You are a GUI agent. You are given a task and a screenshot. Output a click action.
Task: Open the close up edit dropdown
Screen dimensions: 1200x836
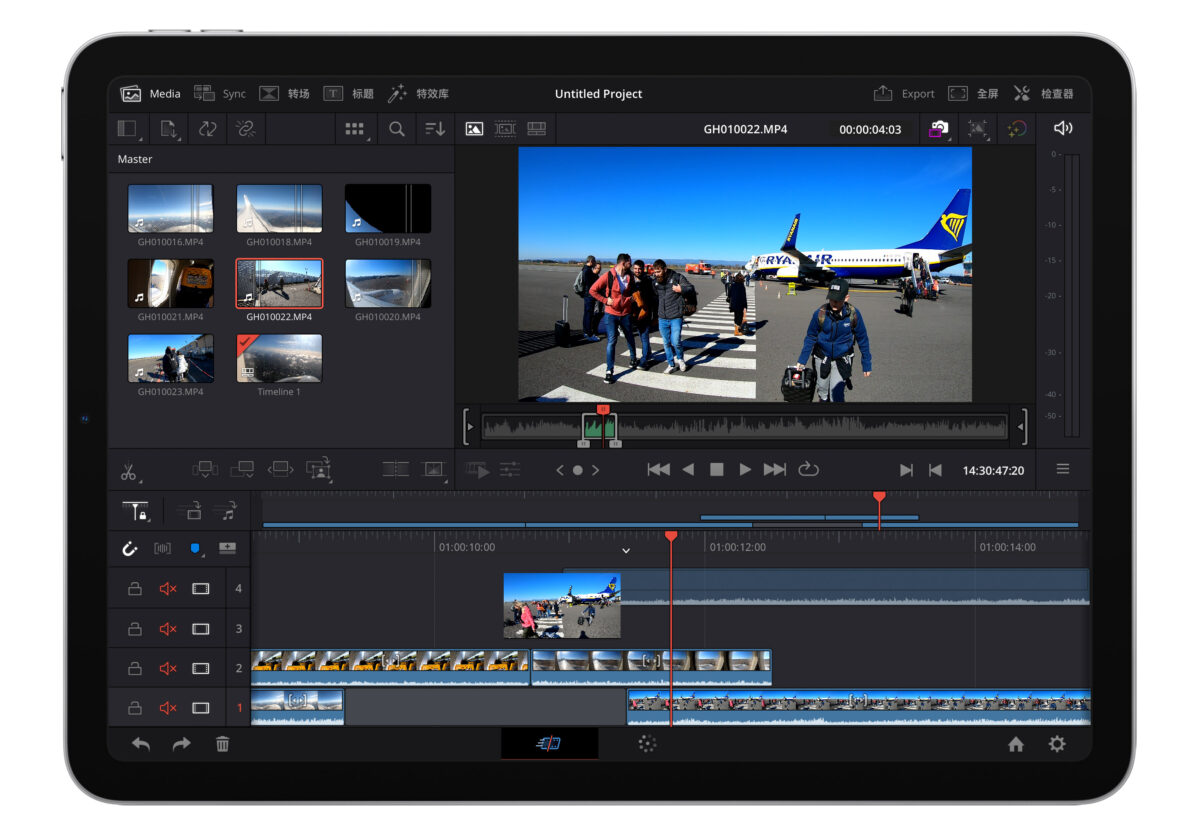[319, 468]
